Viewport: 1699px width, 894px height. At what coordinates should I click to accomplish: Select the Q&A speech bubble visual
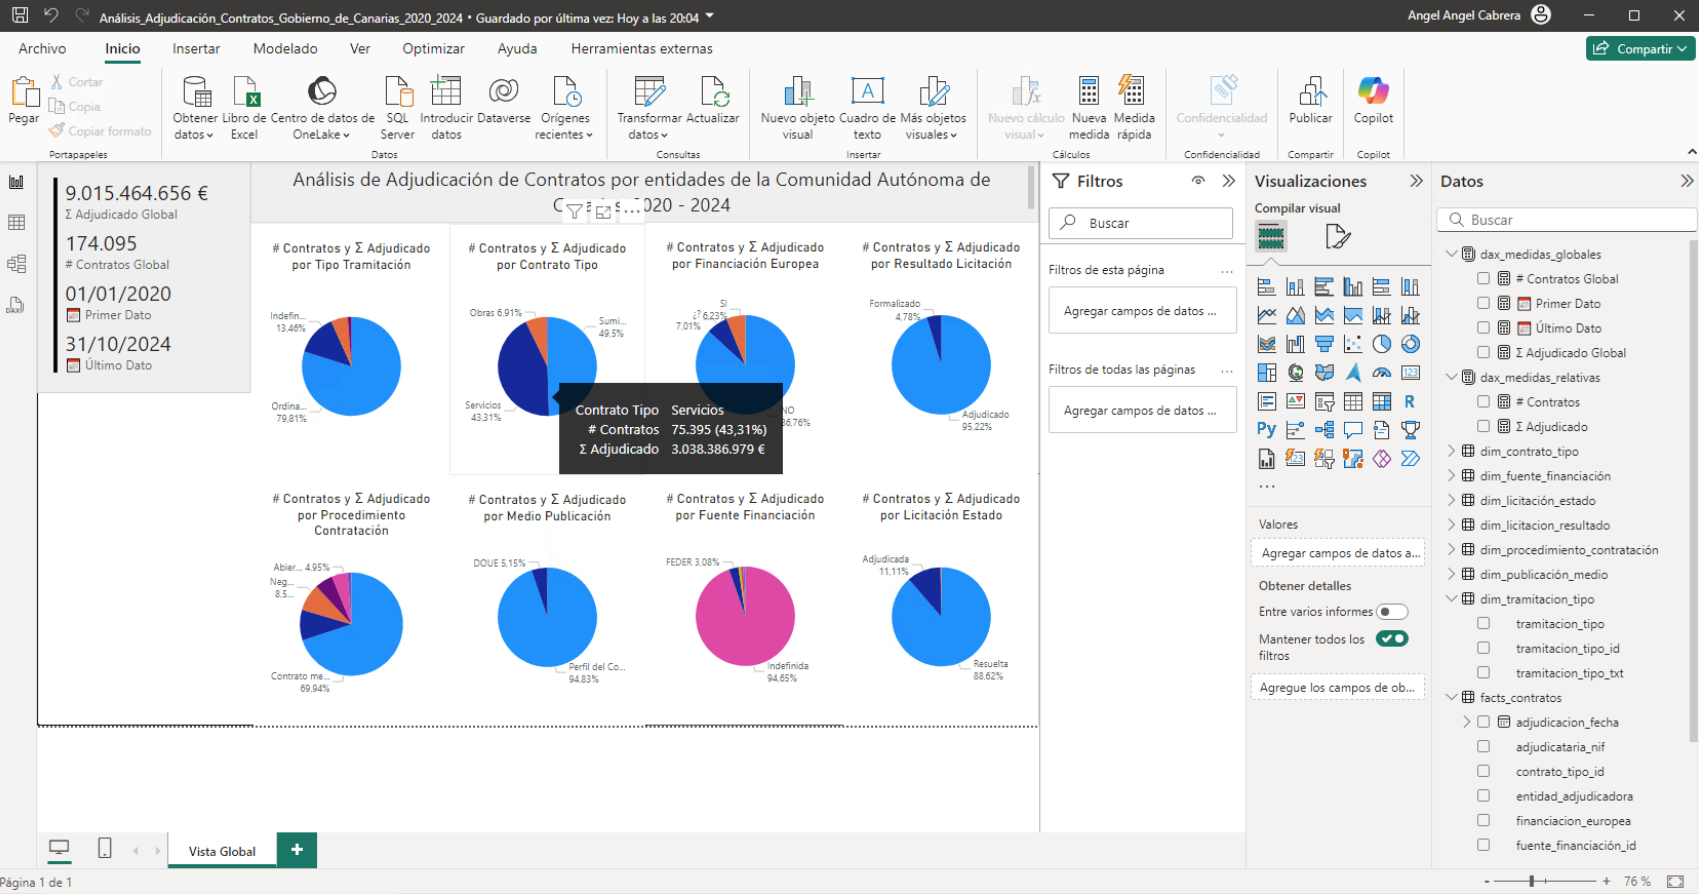coord(1353,430)
